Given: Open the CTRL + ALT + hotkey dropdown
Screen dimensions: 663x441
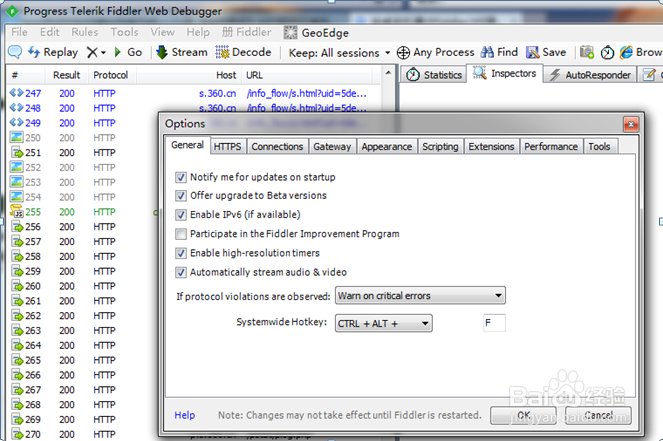Looking at the screenshot, I should [x=384, y=323].
